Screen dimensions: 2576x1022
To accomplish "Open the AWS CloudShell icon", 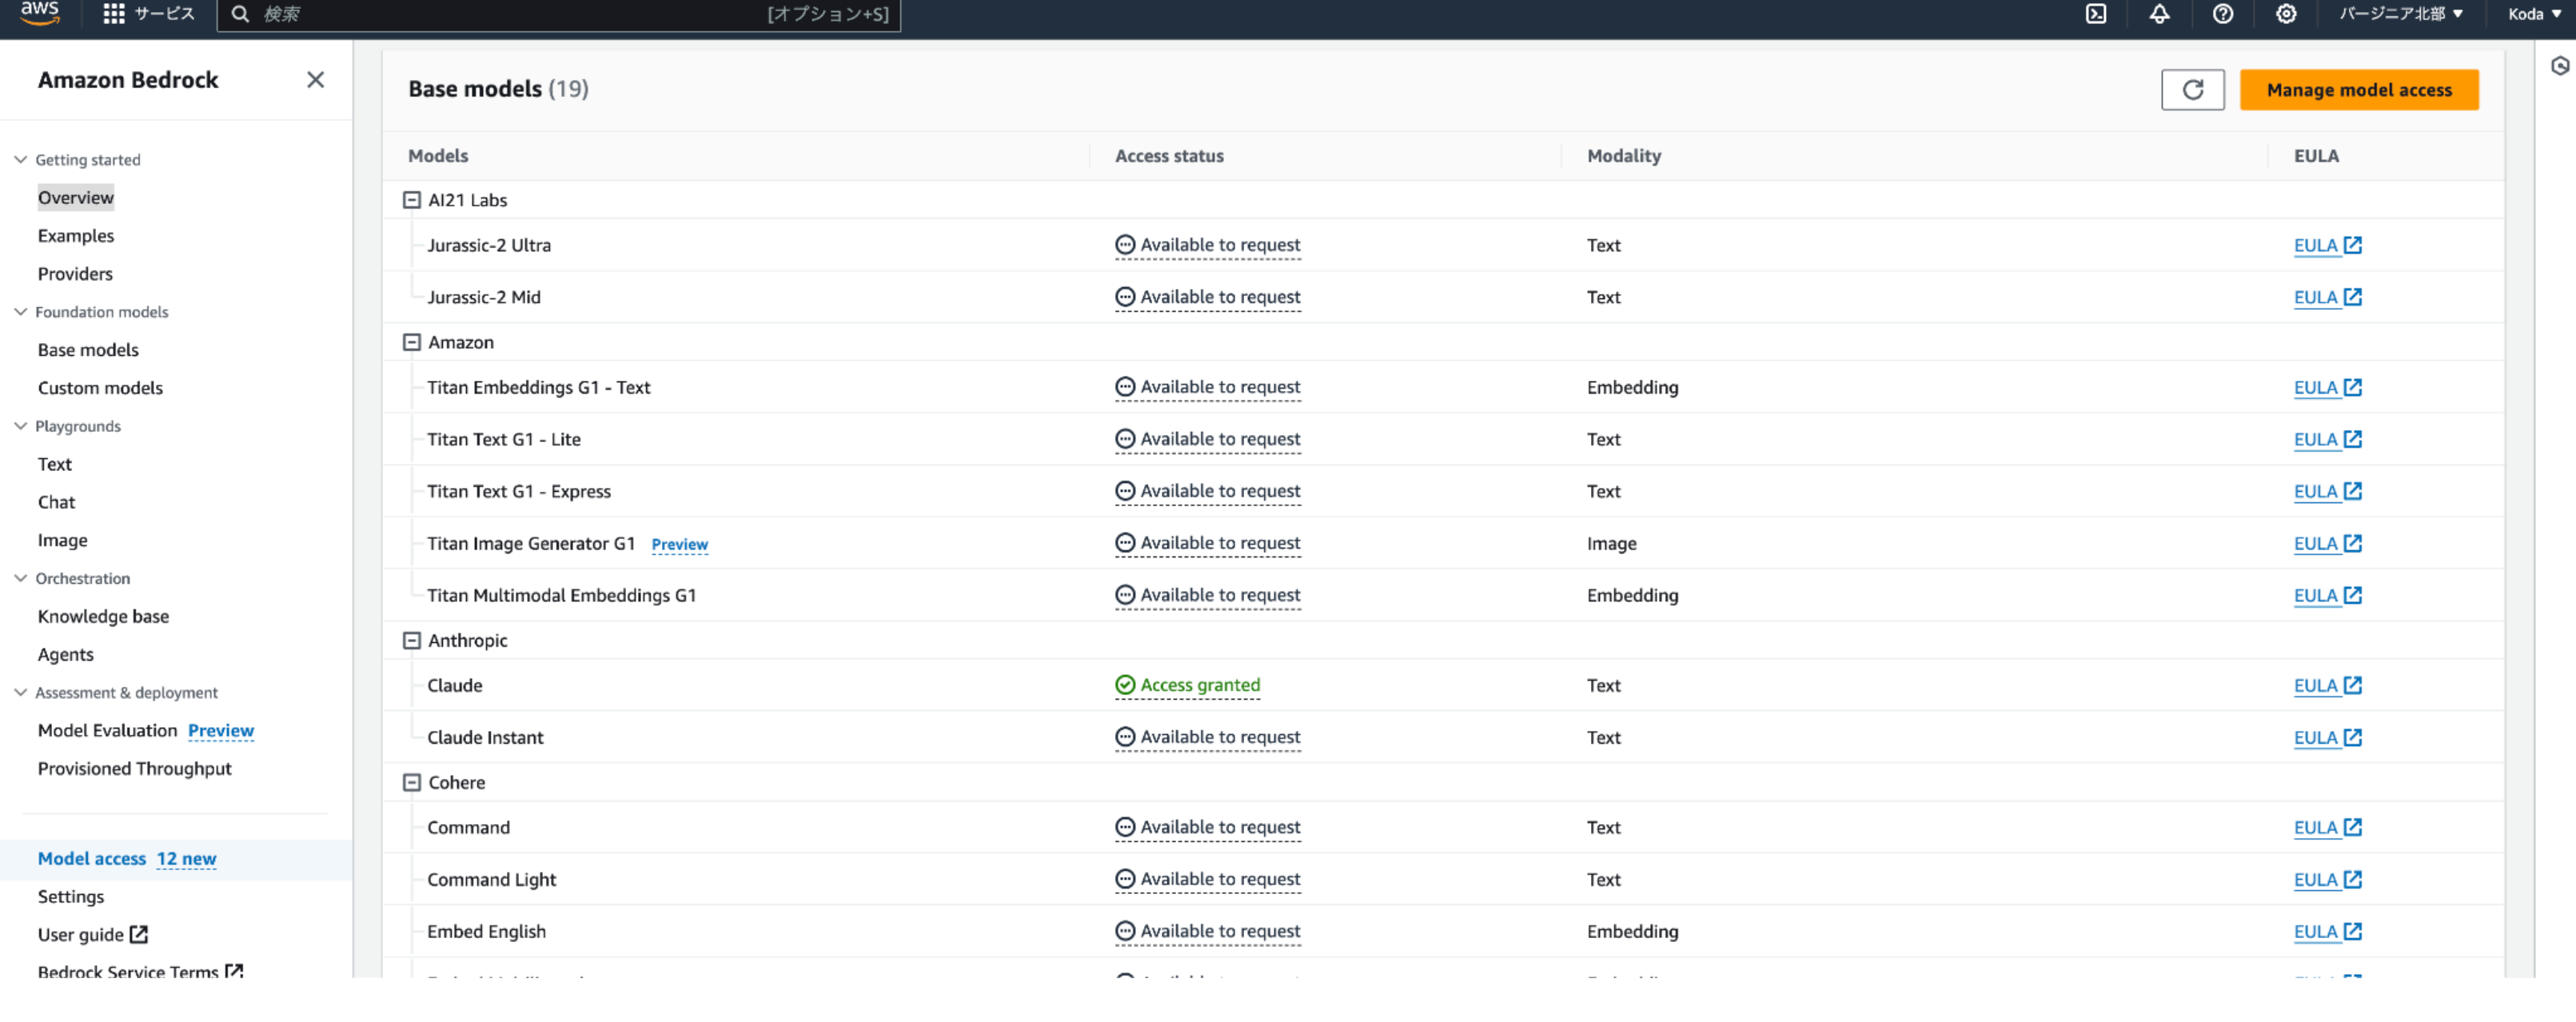I will point(2095,14).
